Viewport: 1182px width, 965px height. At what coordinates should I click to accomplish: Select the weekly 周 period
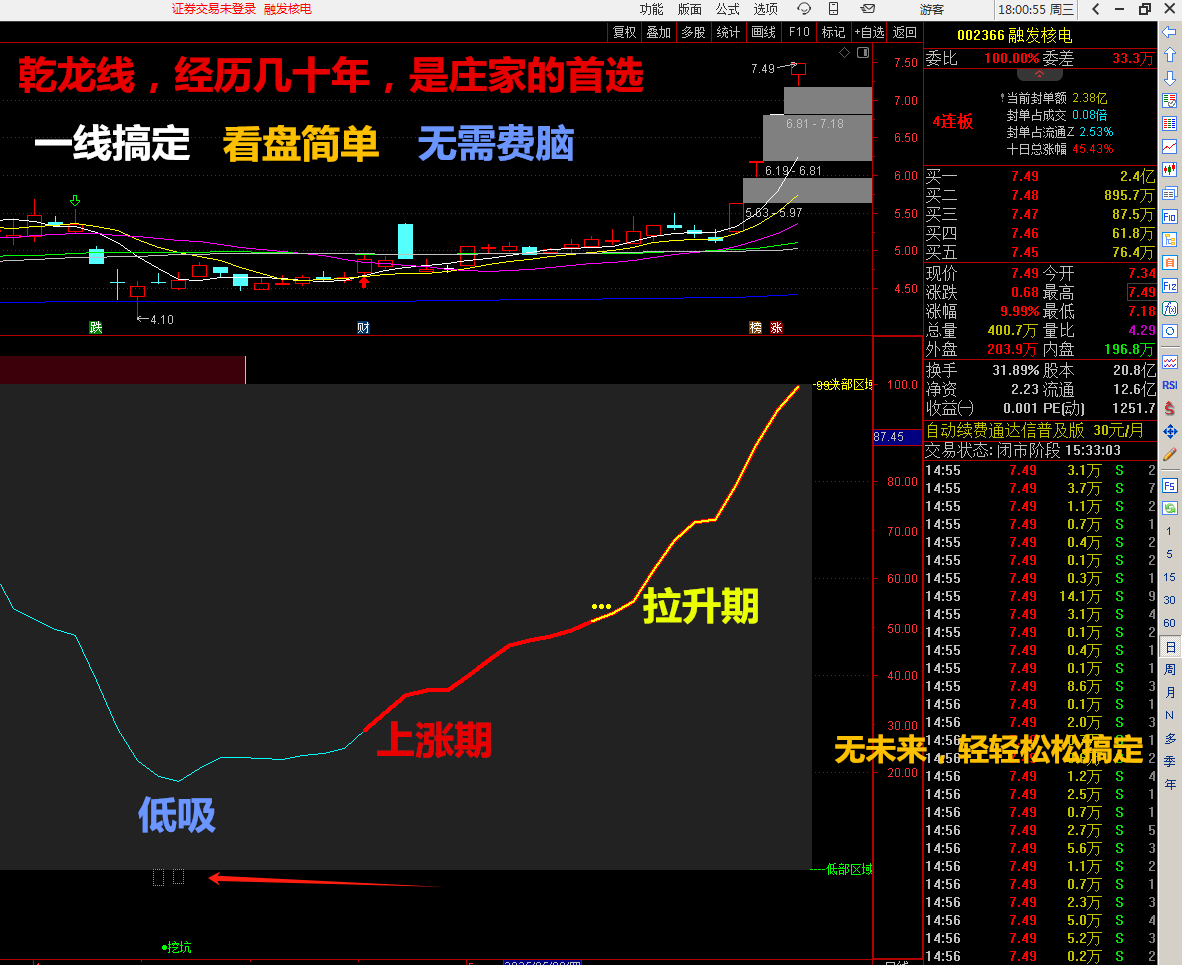(1169, 669)
